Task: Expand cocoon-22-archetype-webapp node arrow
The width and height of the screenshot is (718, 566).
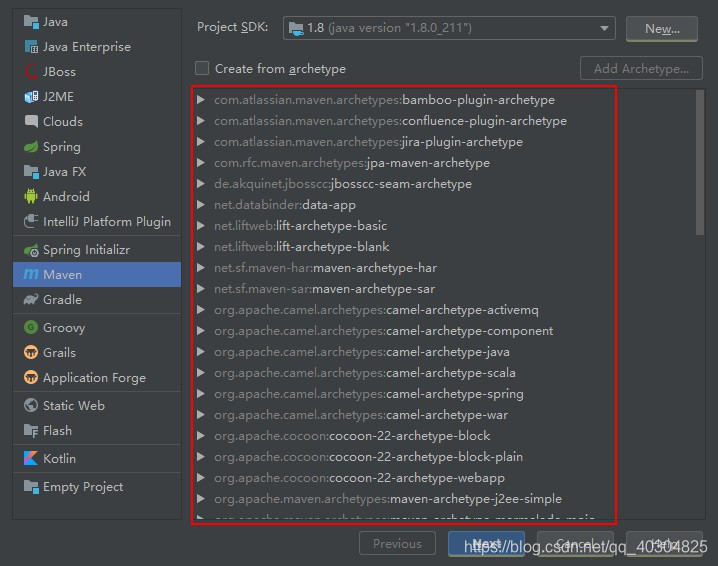Action: pos(201,478)
